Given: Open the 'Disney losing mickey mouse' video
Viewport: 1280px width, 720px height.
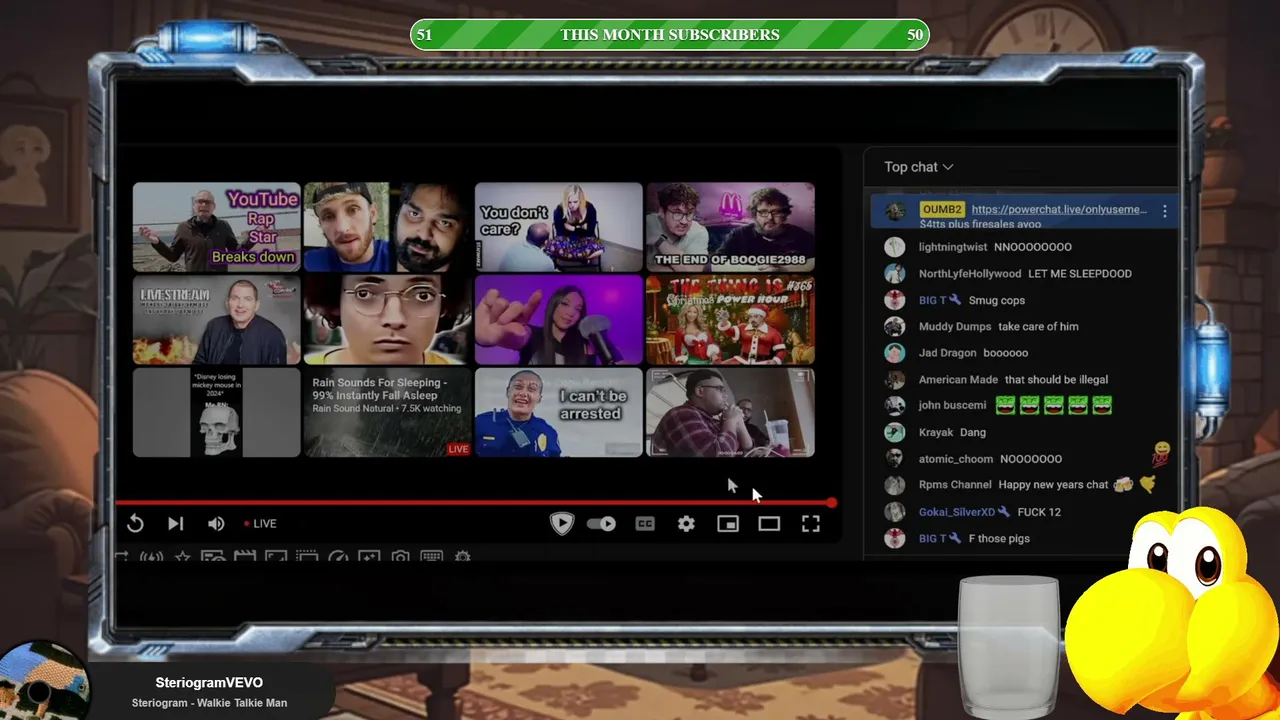Looking at the screenshot, I should [216, 413].
